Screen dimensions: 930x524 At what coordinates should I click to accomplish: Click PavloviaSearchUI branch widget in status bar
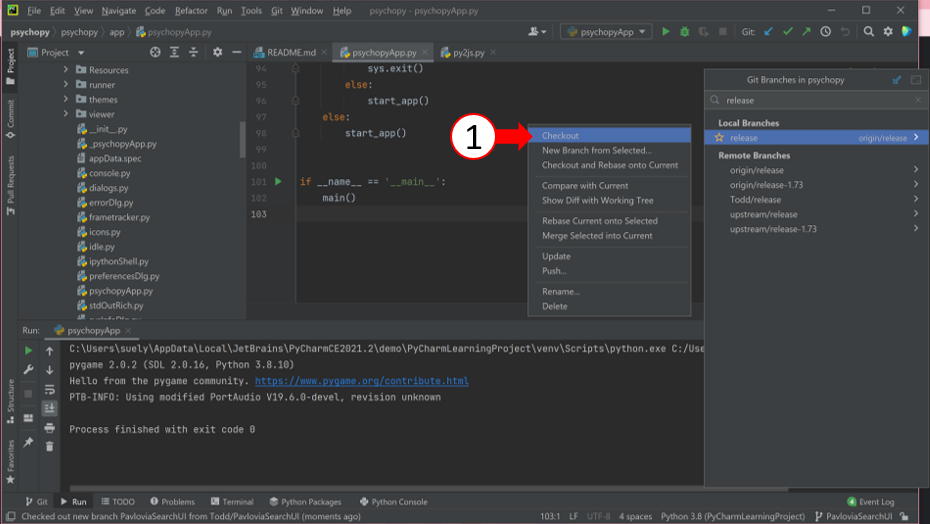point(853,516)
